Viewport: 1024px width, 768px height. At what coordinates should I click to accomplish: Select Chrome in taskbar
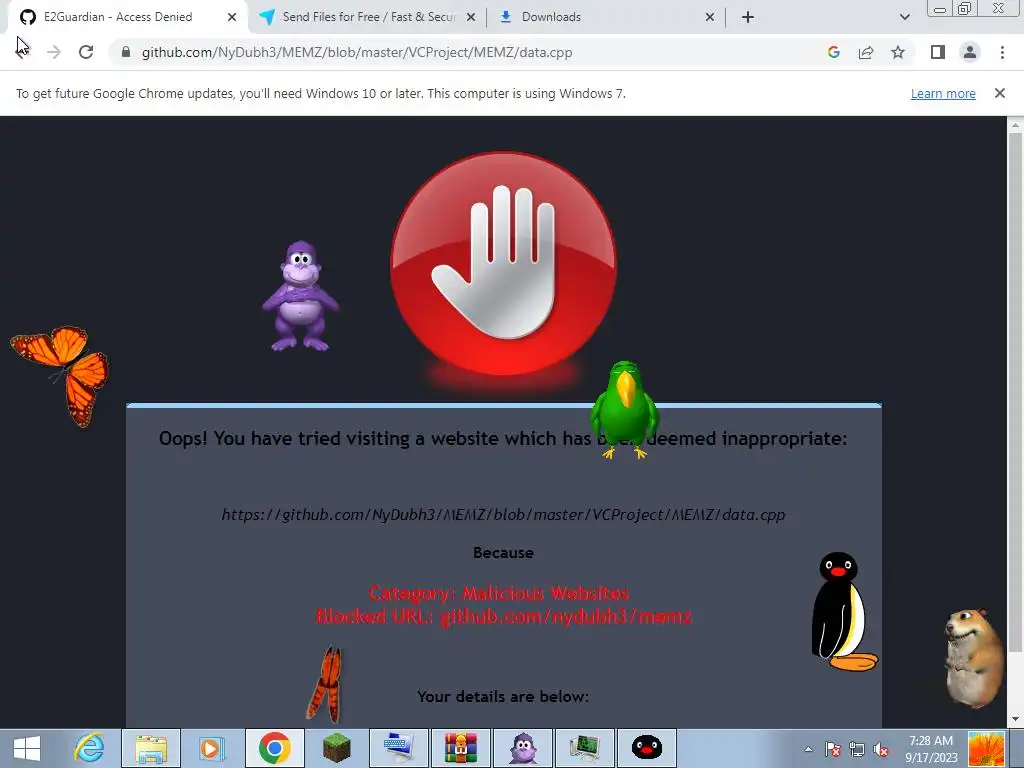point(275,748)
